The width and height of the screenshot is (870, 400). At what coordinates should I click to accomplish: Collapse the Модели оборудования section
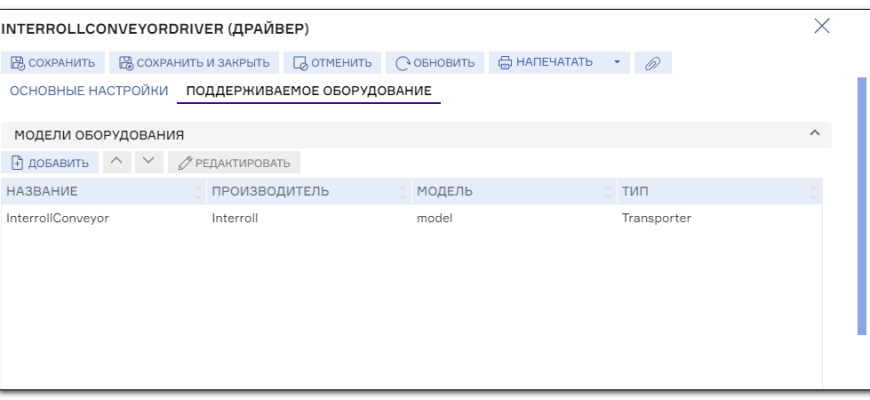click(x=814, y=132)
